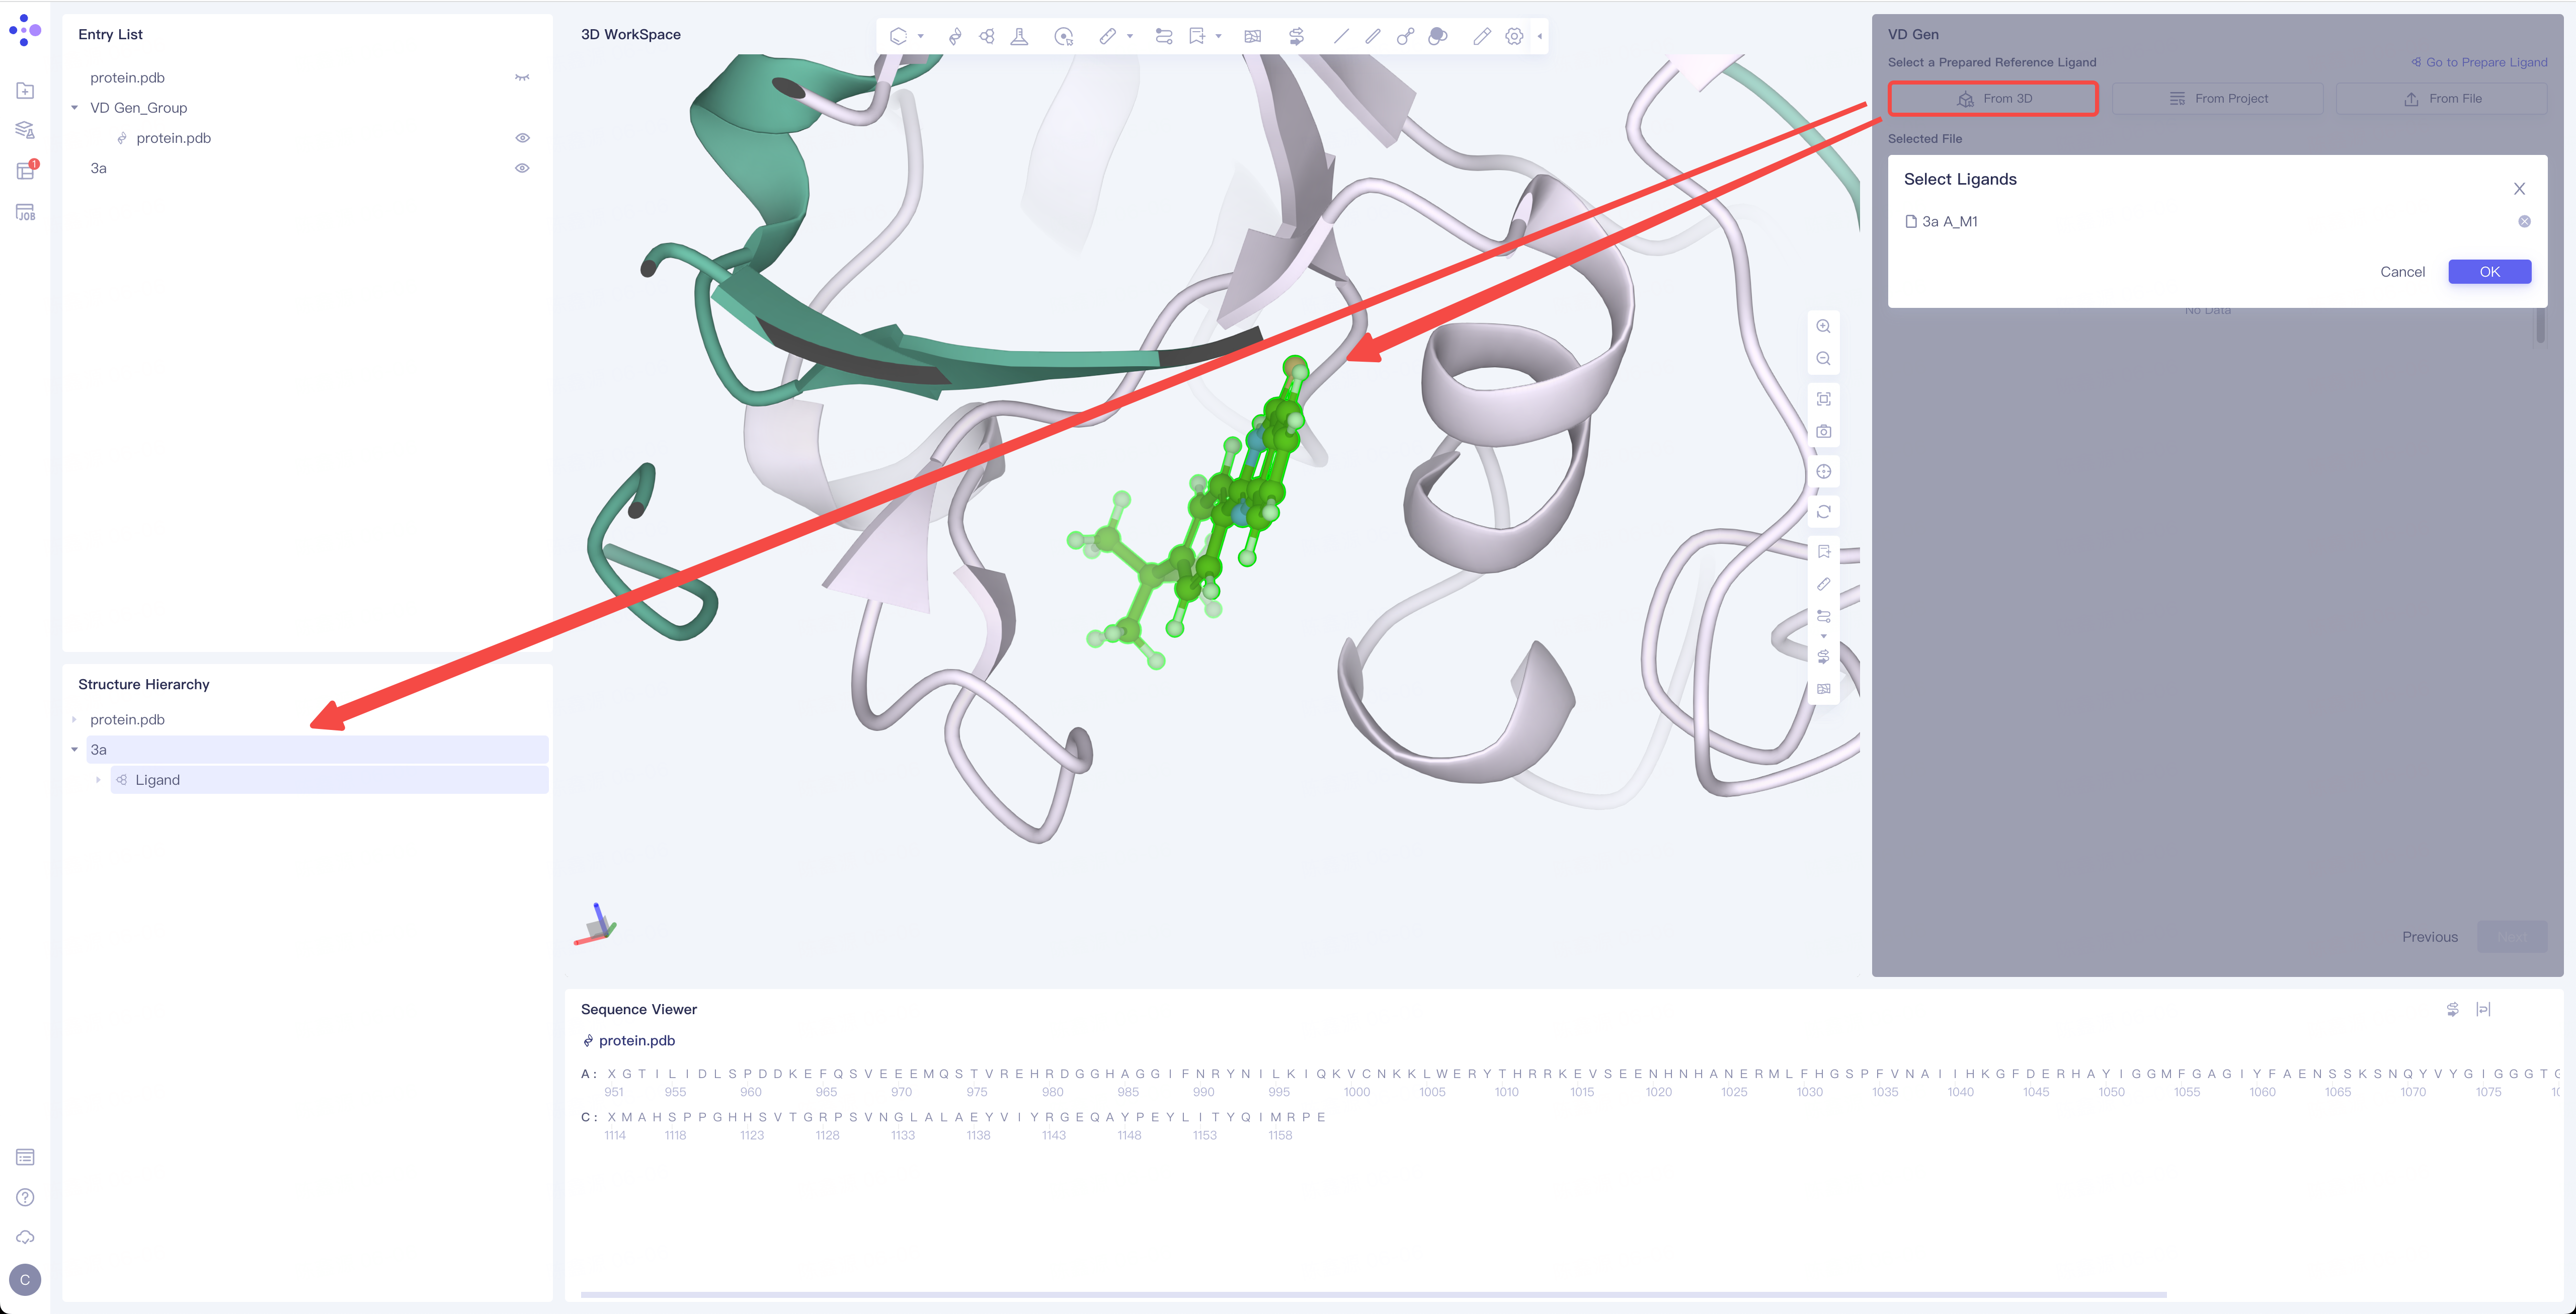The height and width of the screenshot is (1314, 2576).
Task: Click the Previous button in VD Gen
Action: pos(2429,937)
